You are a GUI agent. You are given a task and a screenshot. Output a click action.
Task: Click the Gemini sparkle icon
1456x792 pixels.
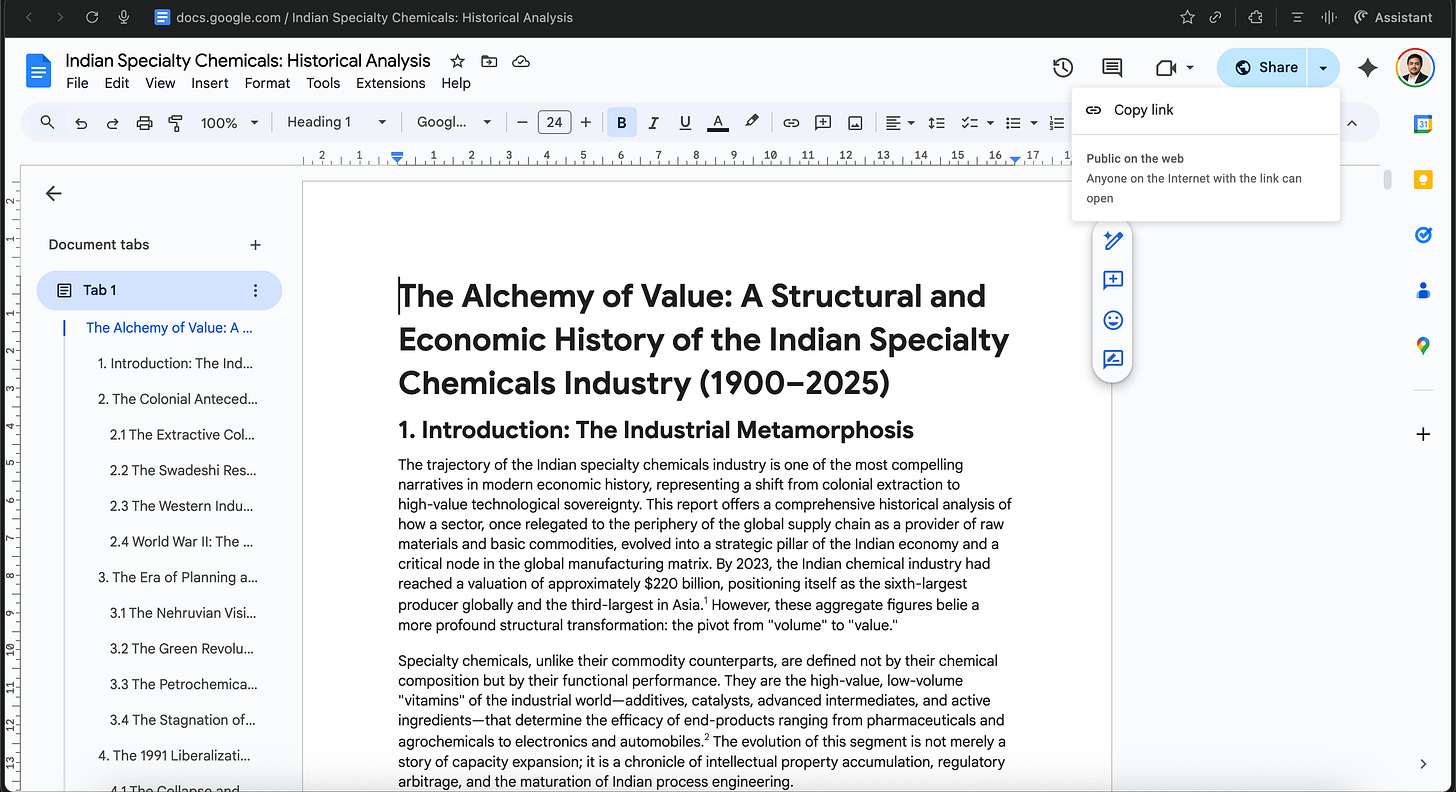[x=1367, y=67]
